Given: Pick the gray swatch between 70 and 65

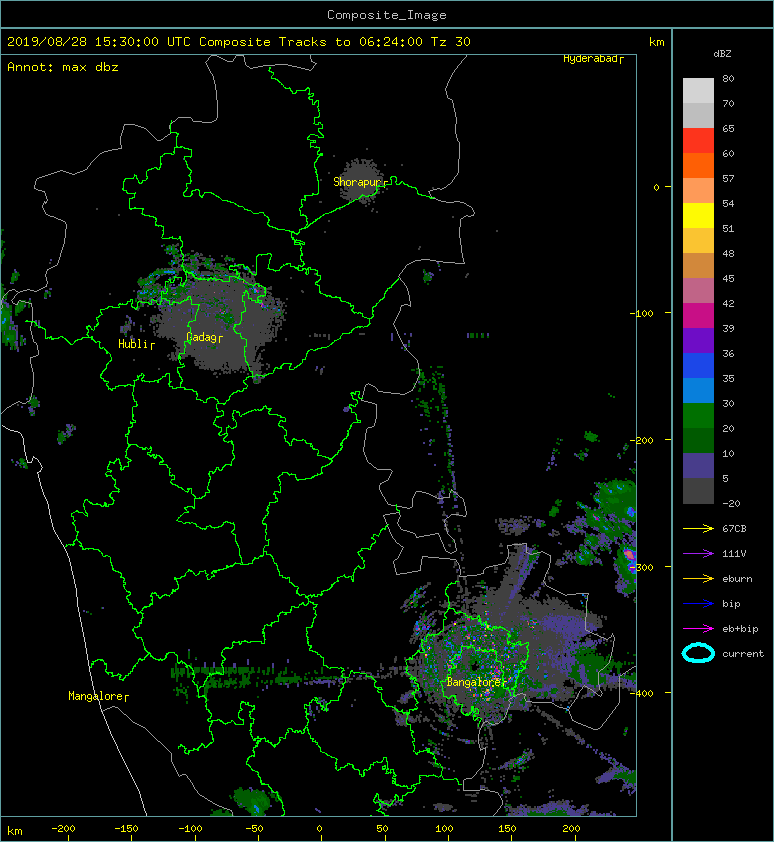Looking at the screenshot, I should pos(698,115).
